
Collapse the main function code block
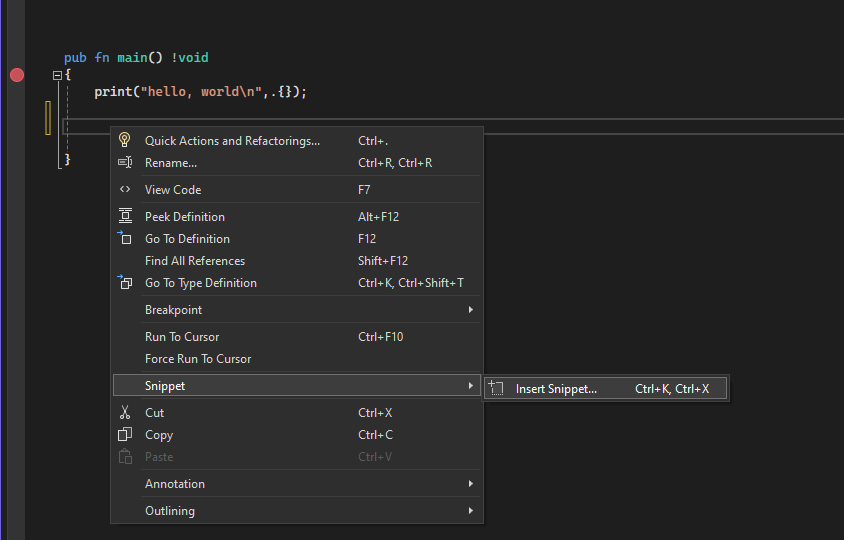(58, 75)
